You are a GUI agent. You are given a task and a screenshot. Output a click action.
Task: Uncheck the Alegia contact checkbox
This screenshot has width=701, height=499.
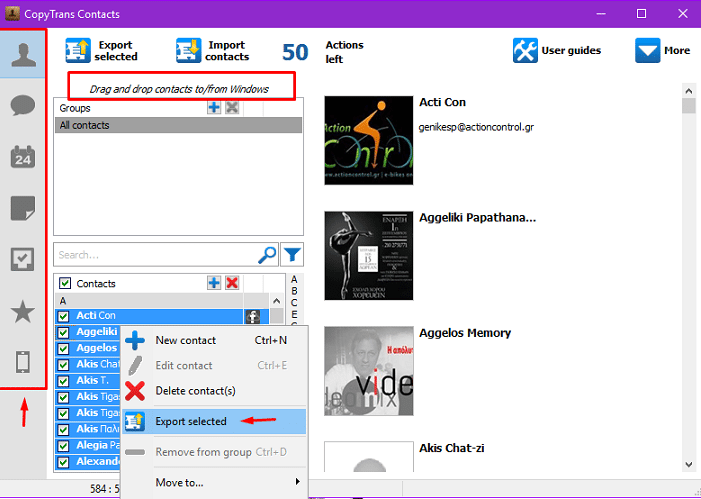(x=63, y=446)
